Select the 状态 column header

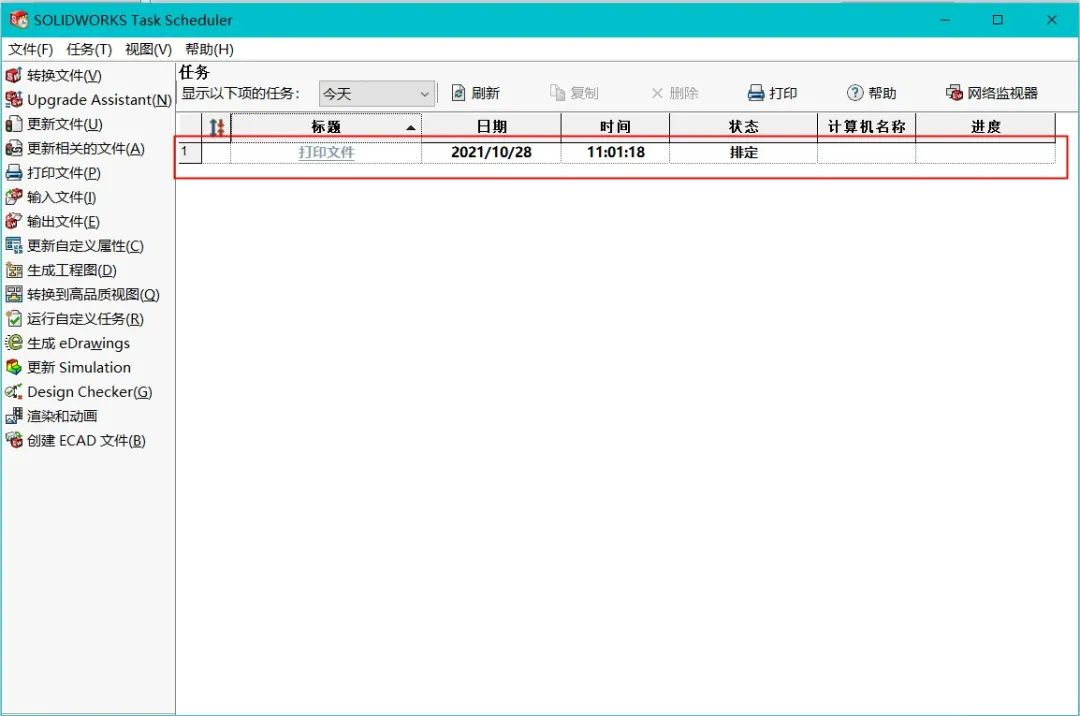click(x=743, y=127)
